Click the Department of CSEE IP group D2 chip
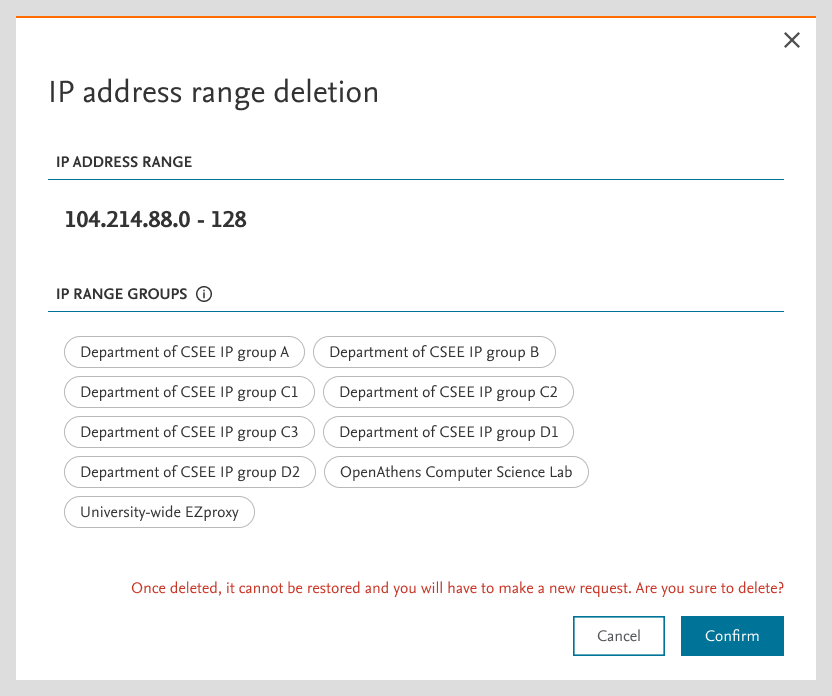 (190, 472)
